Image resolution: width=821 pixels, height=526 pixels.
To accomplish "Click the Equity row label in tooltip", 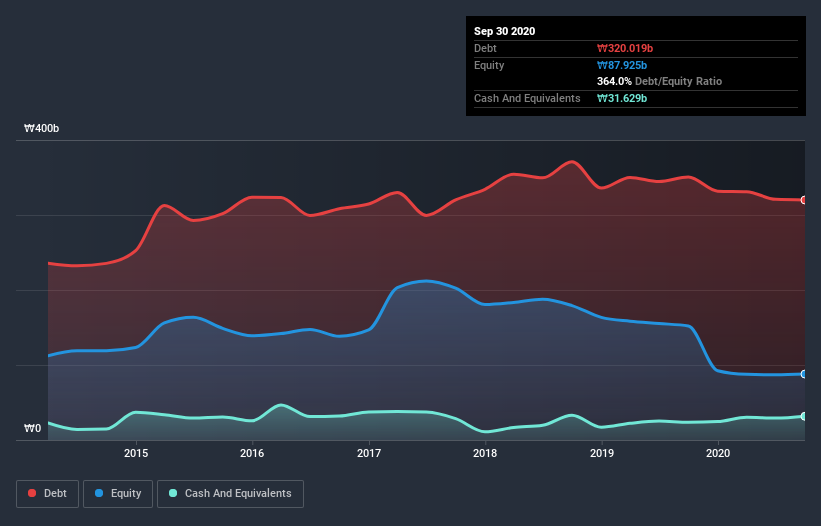I will click(489, 65).
